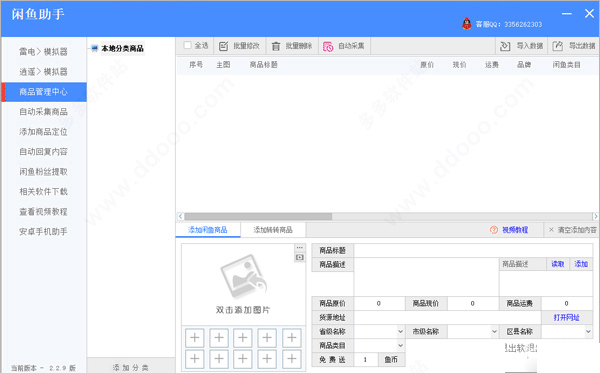Click the small video icon beside image area

[x=300, y=257]
